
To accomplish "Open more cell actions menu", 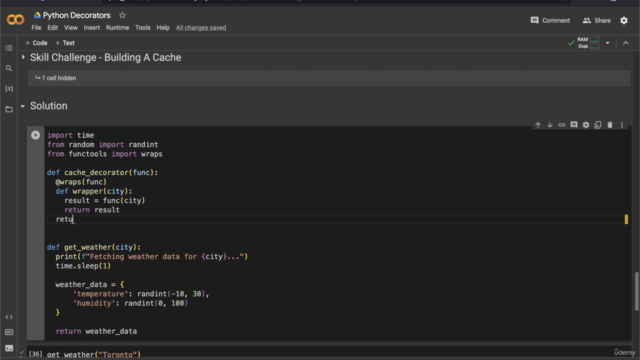I will click(622, 125).
